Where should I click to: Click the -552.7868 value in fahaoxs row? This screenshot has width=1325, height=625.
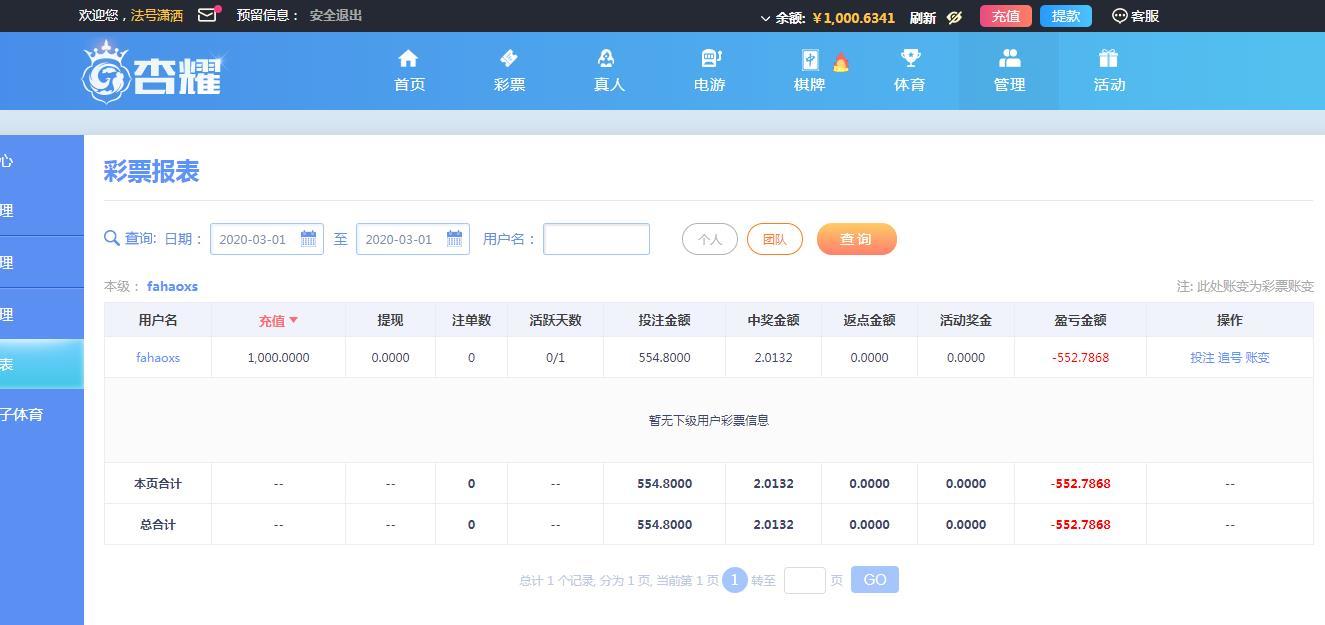1080,357
